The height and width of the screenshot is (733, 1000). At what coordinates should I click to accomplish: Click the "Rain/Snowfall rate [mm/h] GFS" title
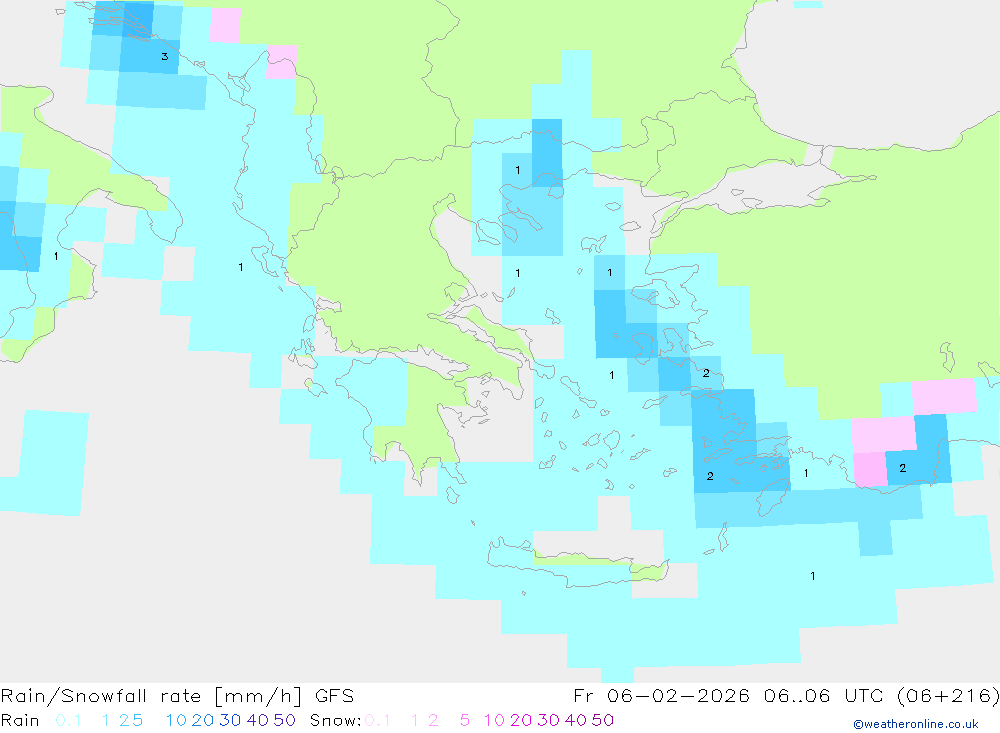177,696
